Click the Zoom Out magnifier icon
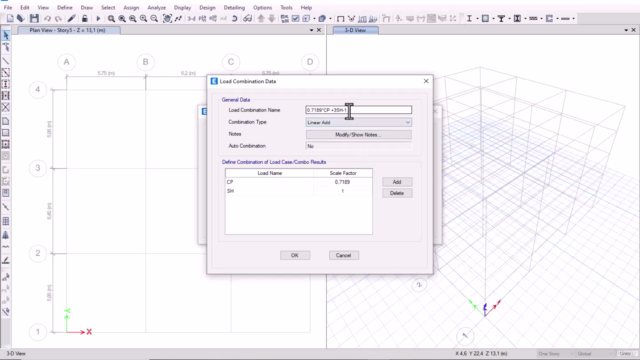This screenshot has width=640, height=360. pos(154,18)
